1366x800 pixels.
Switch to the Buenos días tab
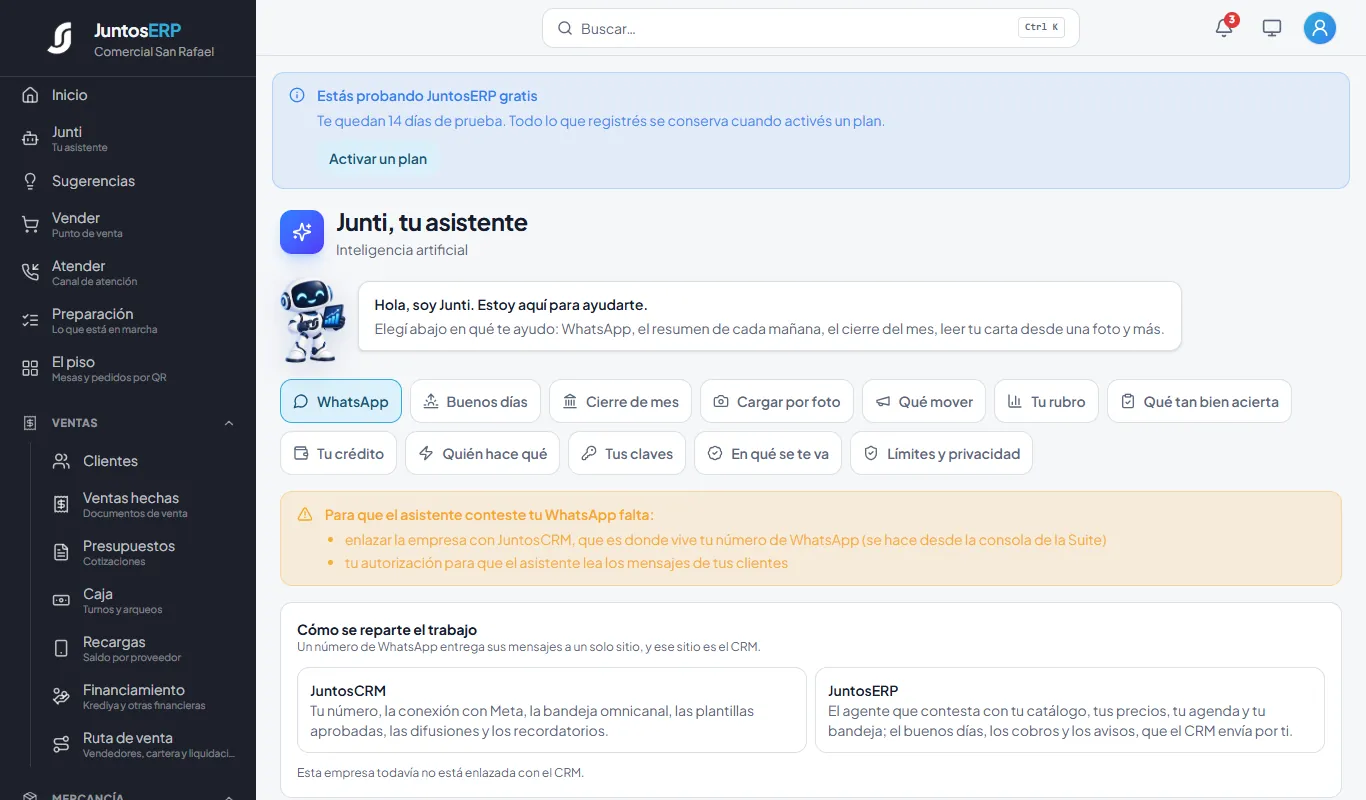coord(475,401)
